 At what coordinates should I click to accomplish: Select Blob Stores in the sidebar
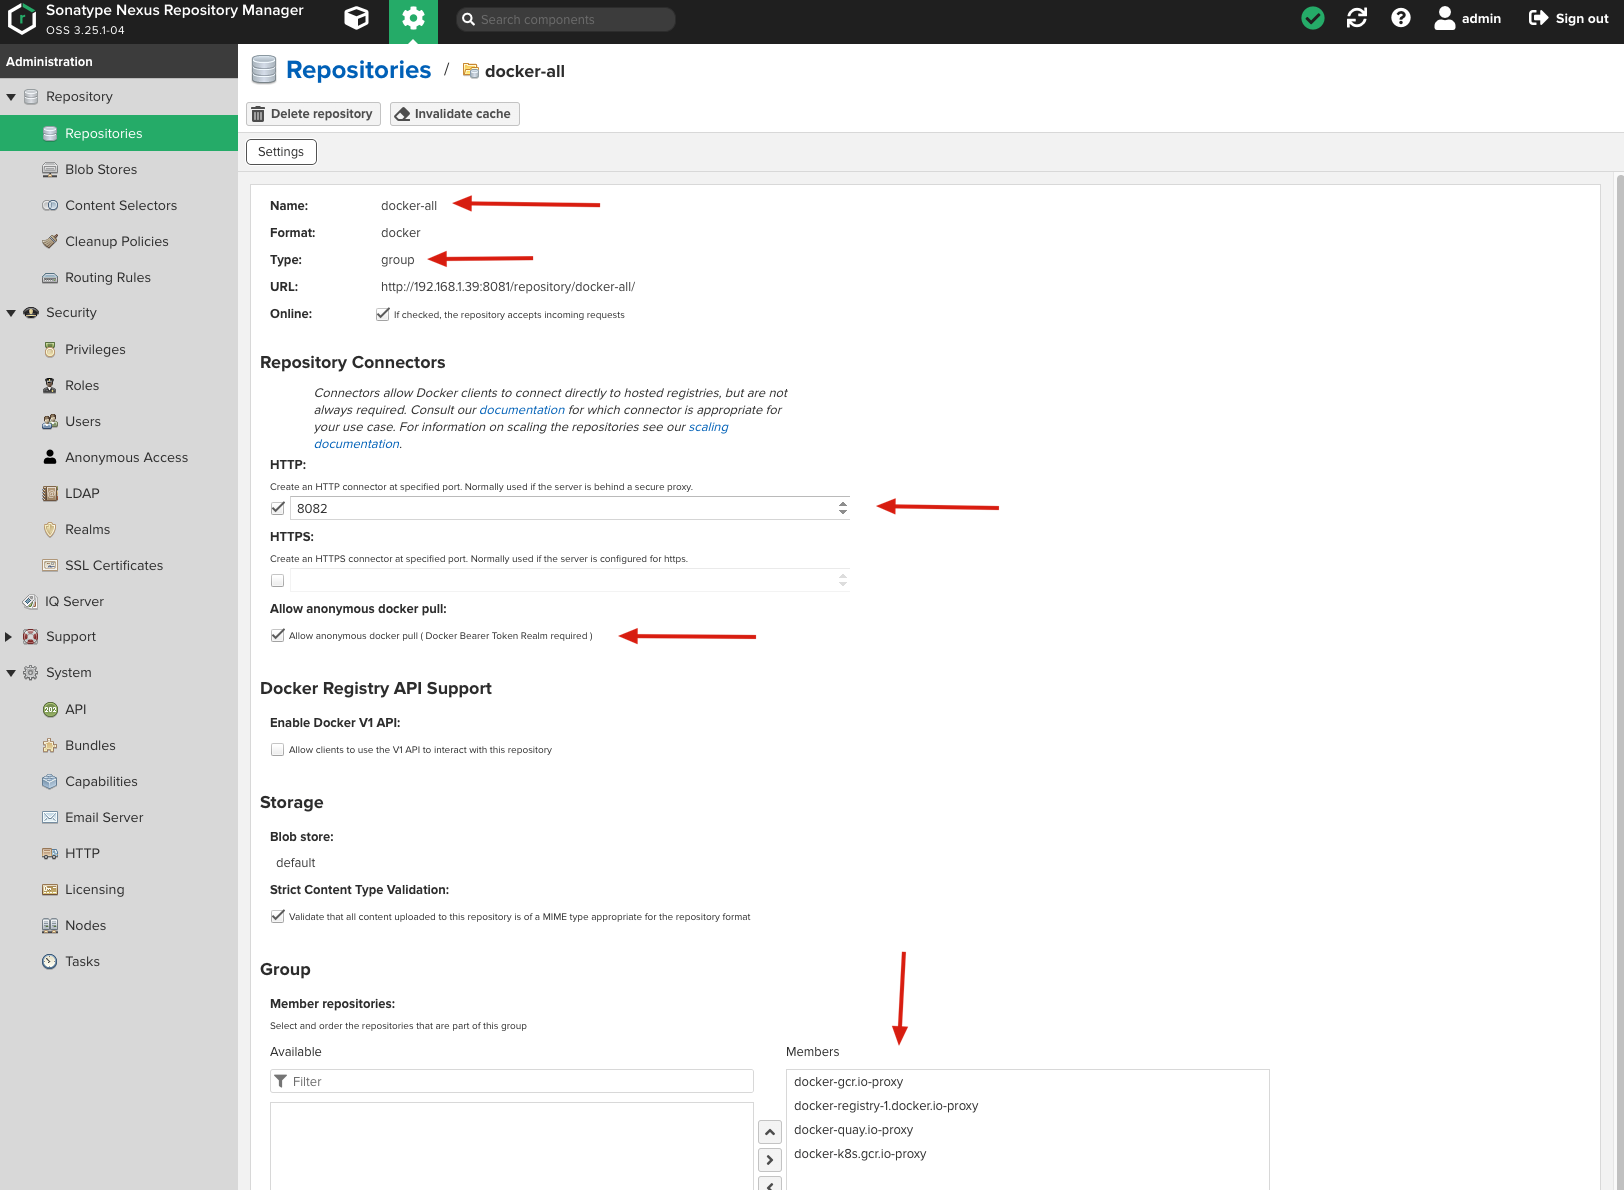[x=100, y=169]
